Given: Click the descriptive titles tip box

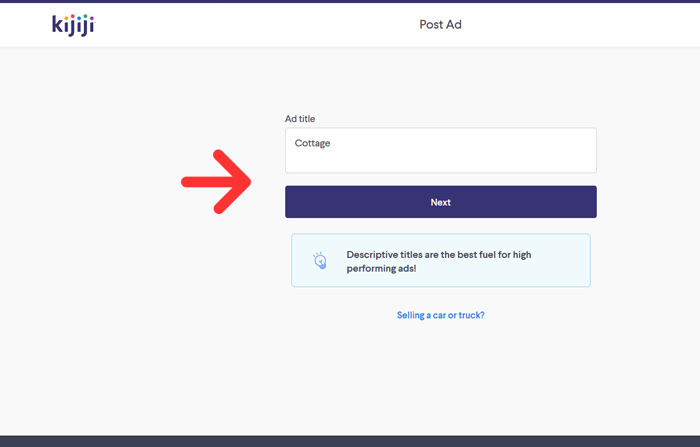Looking at the screenshot, I should click(441, 260).
